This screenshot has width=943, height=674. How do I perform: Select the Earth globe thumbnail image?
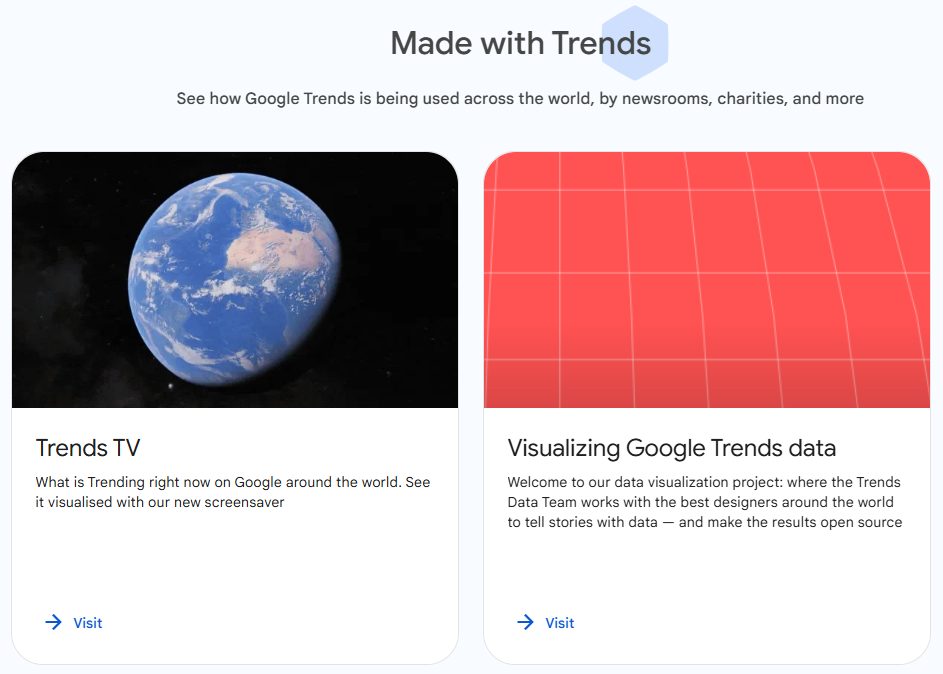coord(235,279)
